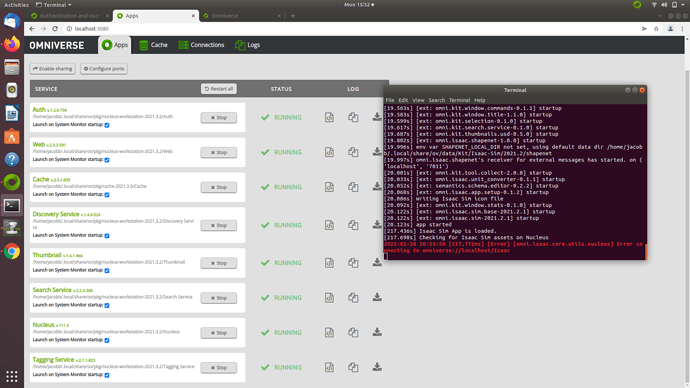View the Tagging Service log file
The width and height of the screenshot is (690, 388).
click(329, 367)
